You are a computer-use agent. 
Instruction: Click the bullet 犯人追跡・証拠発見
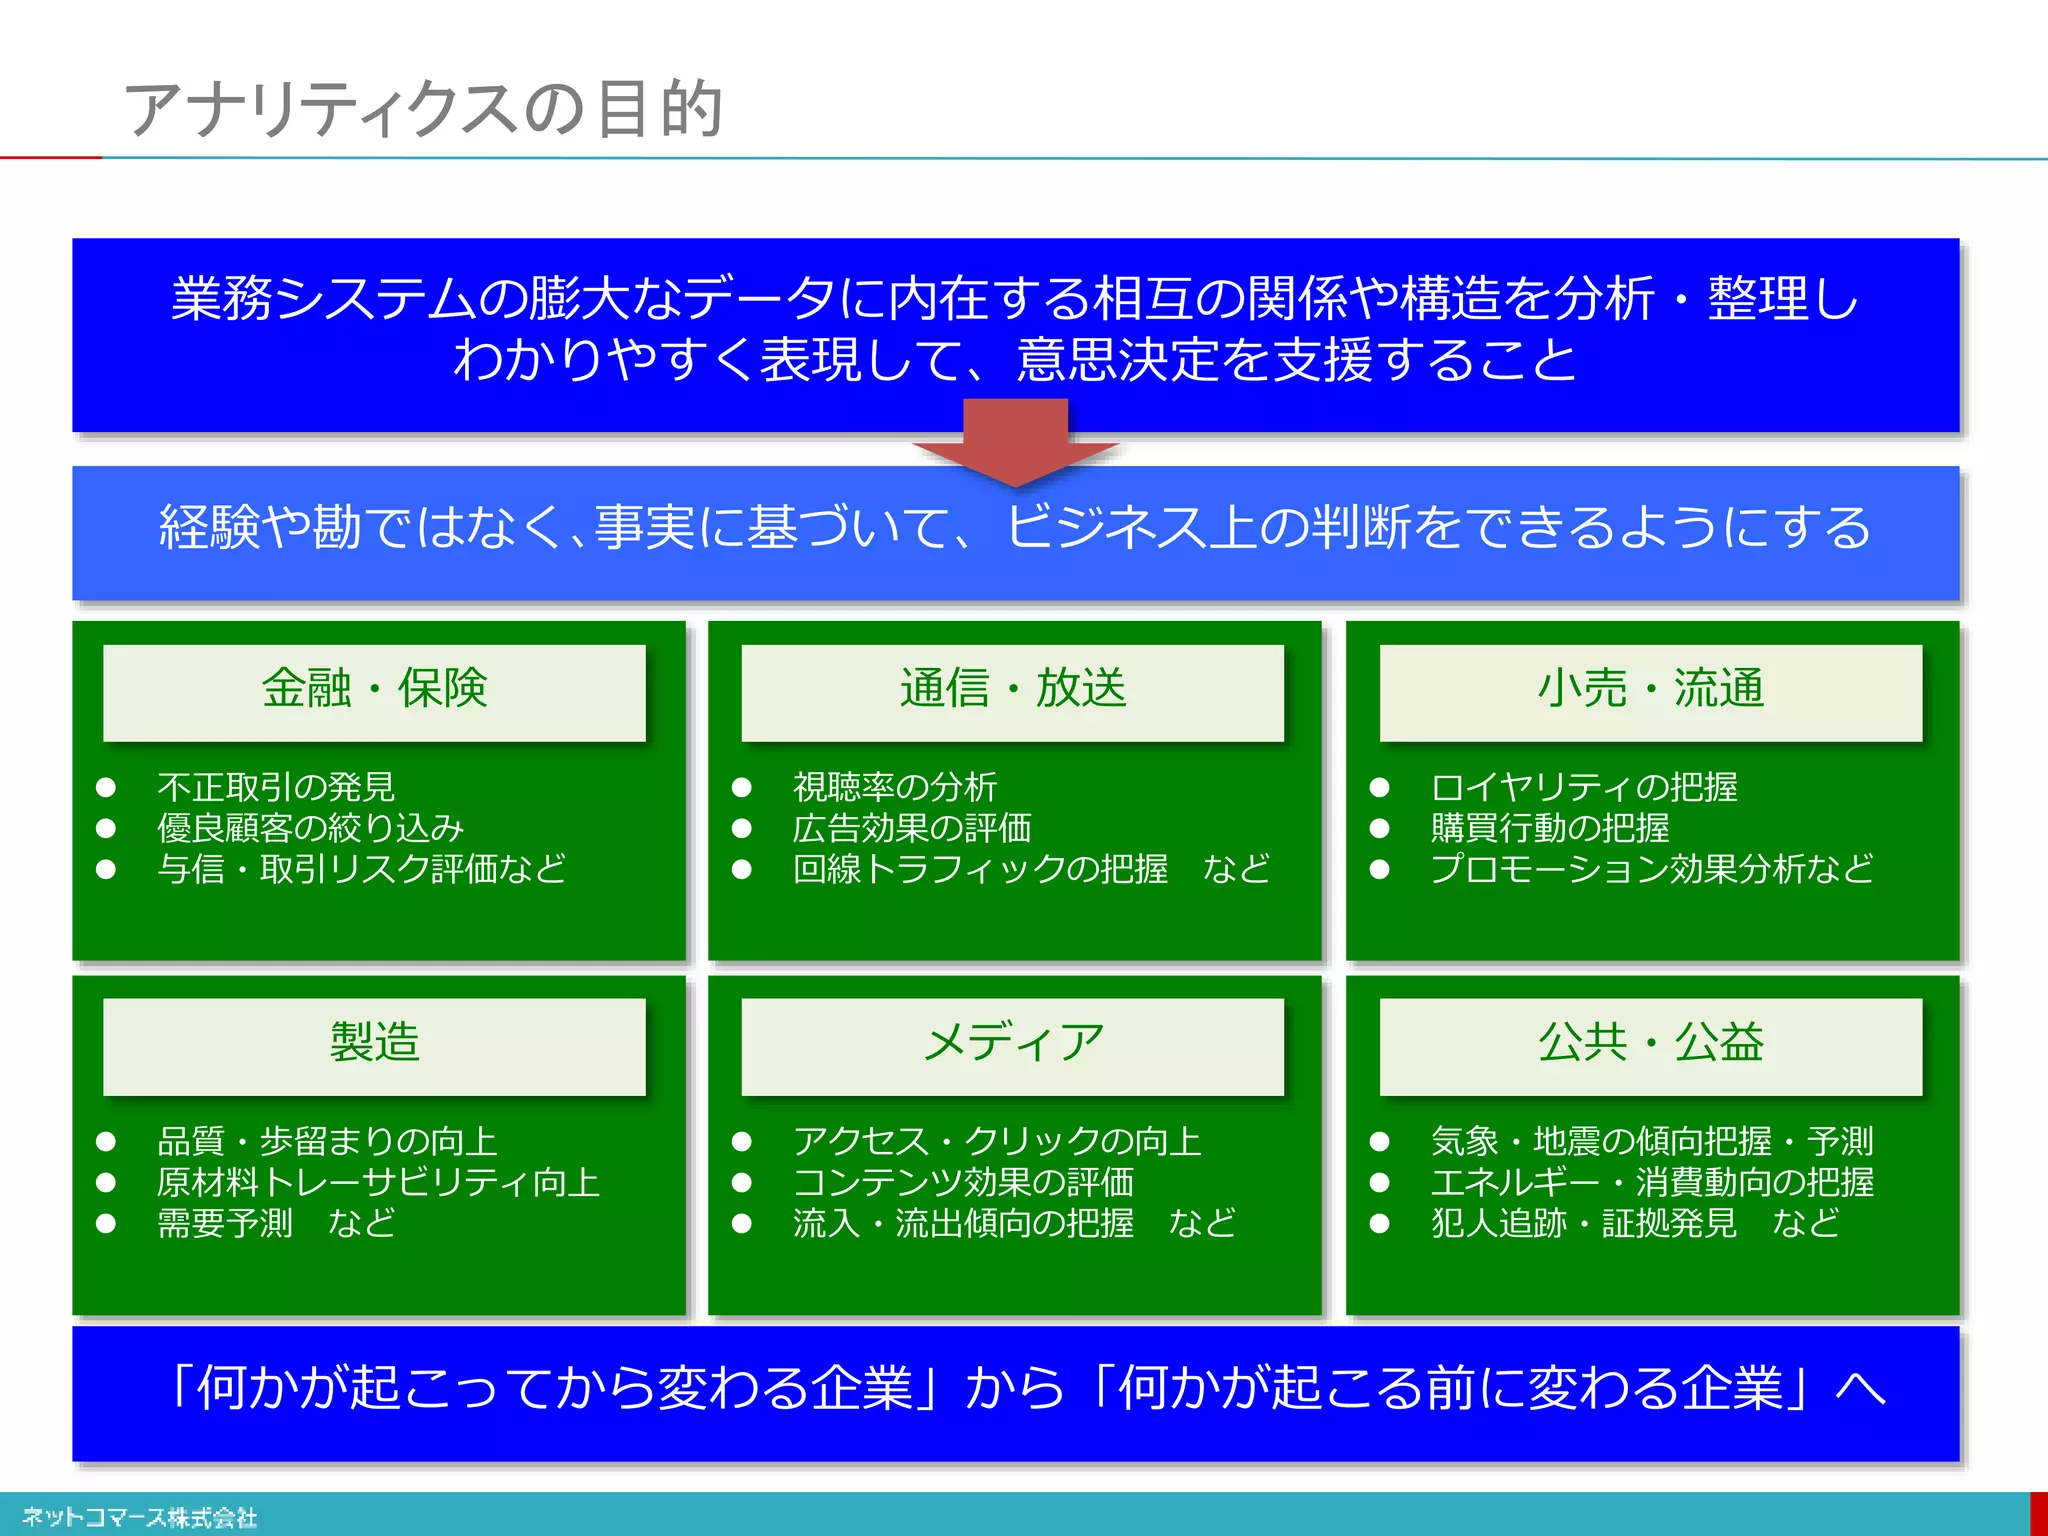[1584, 1223]
